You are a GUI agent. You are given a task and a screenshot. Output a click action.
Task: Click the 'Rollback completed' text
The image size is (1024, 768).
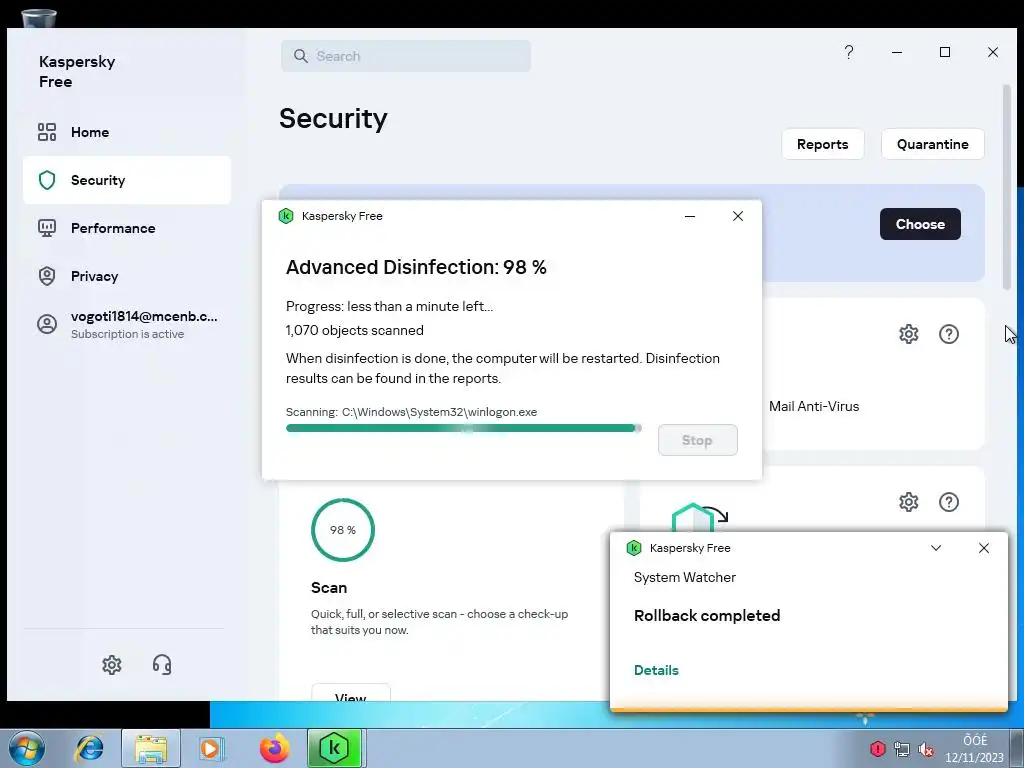tap(707, 616)
